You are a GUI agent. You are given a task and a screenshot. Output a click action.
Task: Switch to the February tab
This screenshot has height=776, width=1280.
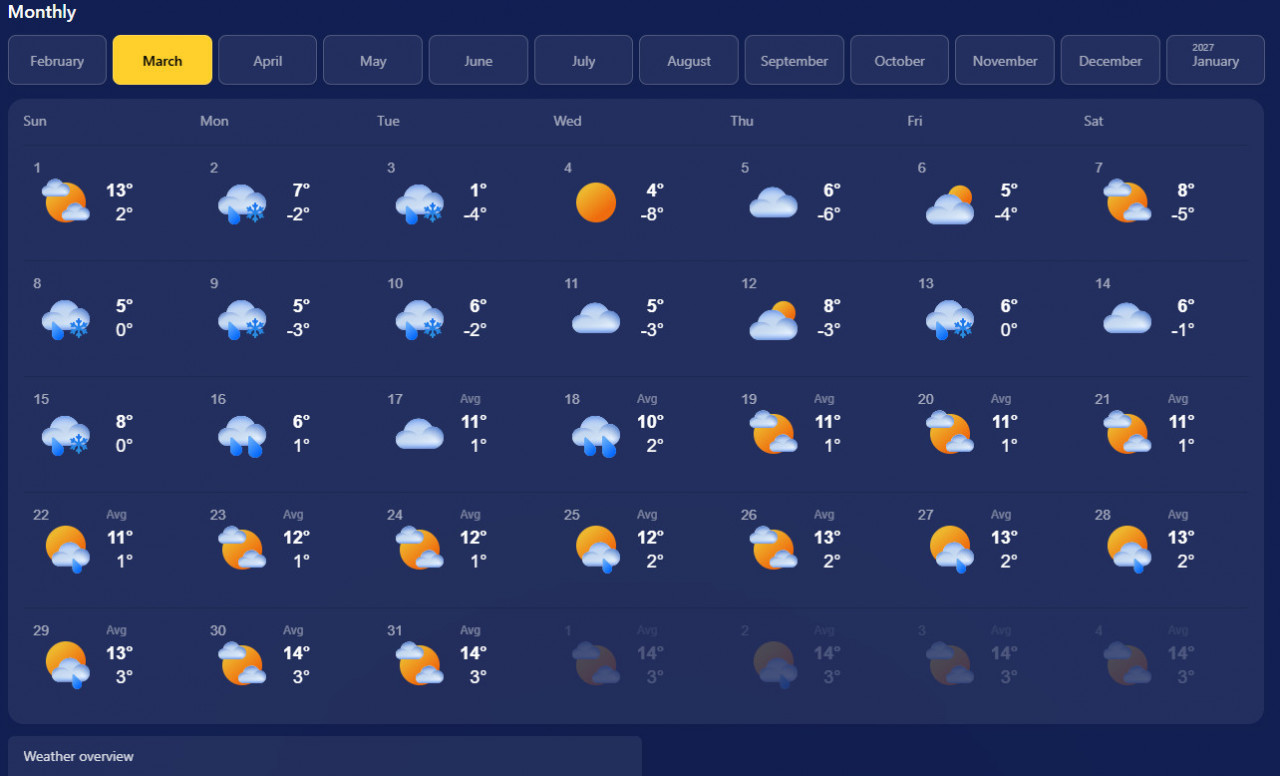[57, 61]
